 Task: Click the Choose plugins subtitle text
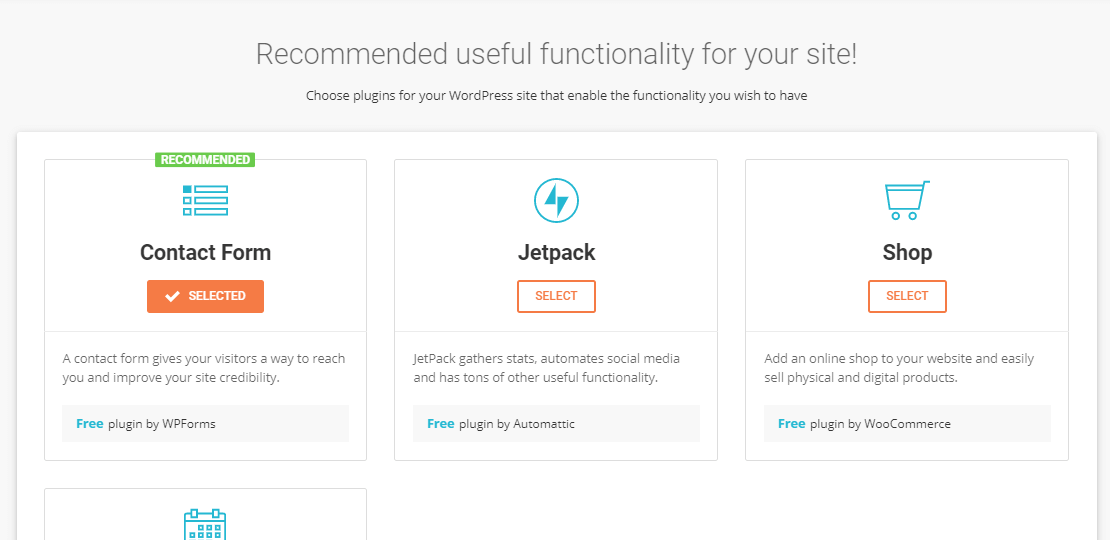[556, 97]
